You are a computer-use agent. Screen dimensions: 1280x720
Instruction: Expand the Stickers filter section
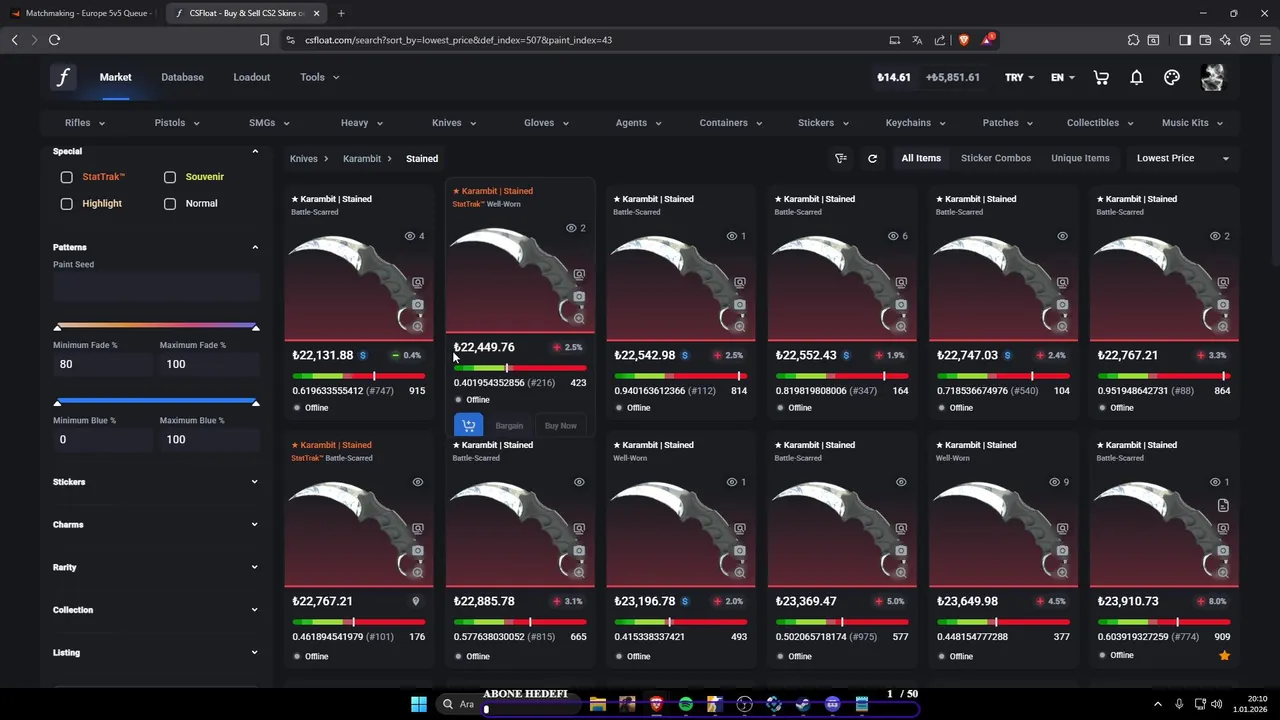(155, 482)
